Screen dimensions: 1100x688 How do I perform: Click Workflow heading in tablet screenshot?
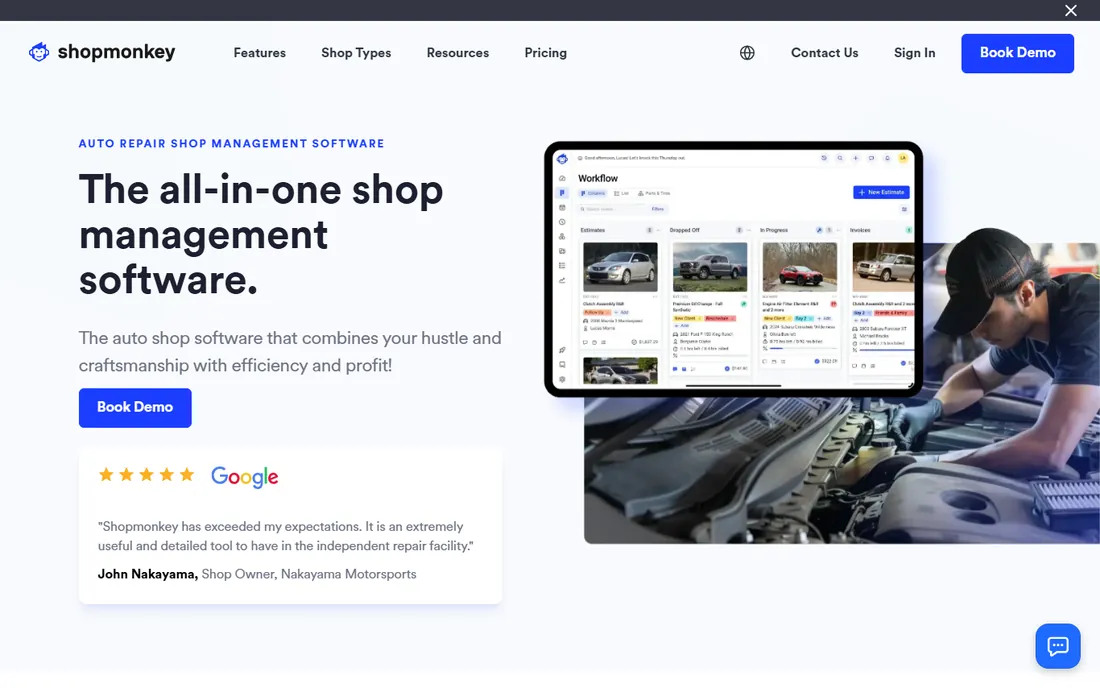(x=598, y=178)
